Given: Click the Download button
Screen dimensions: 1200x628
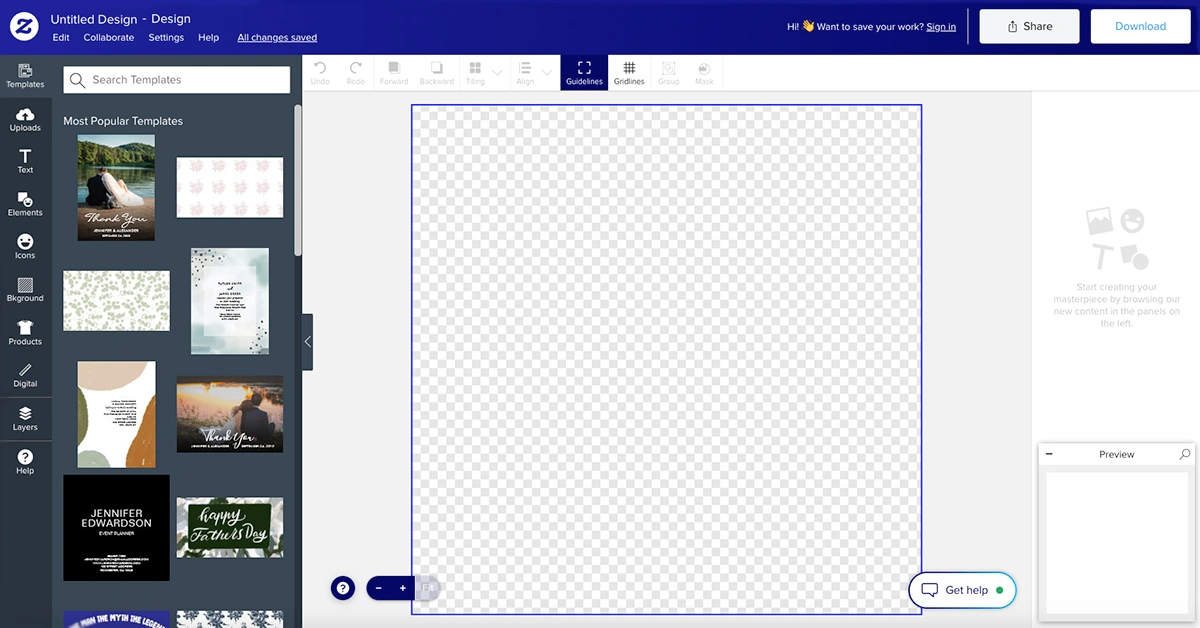Looking at the screenshot, I should [x=1140, y=27].
